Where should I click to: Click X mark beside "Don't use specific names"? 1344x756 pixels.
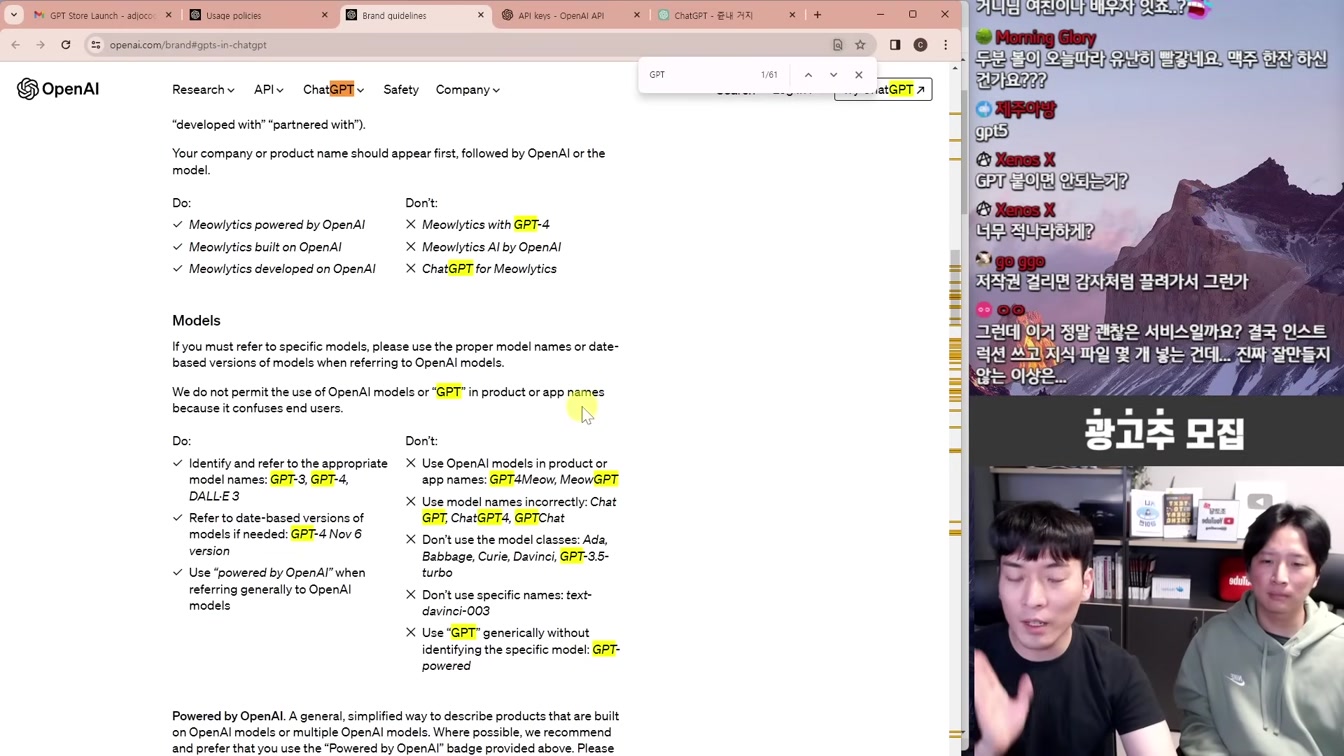411,595
